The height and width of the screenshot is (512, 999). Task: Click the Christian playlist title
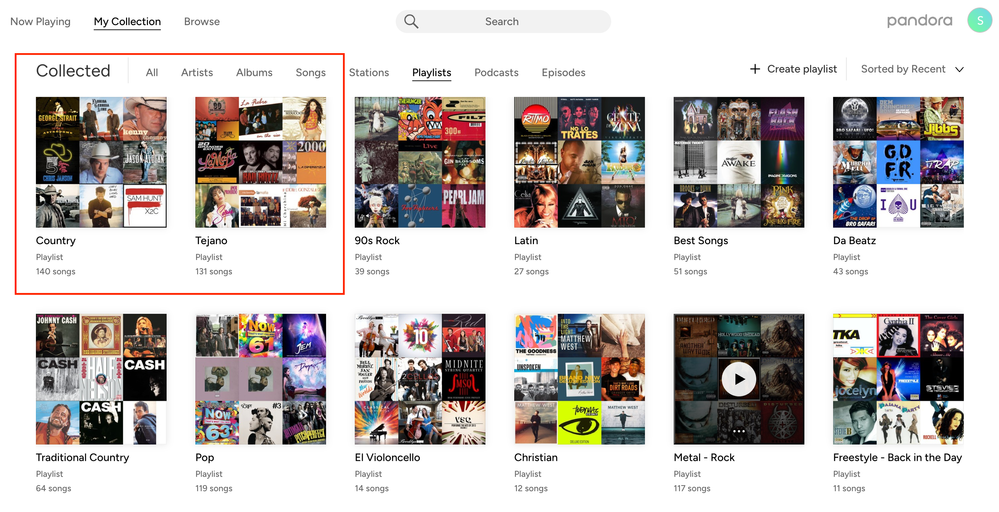[x=536, y=457]
